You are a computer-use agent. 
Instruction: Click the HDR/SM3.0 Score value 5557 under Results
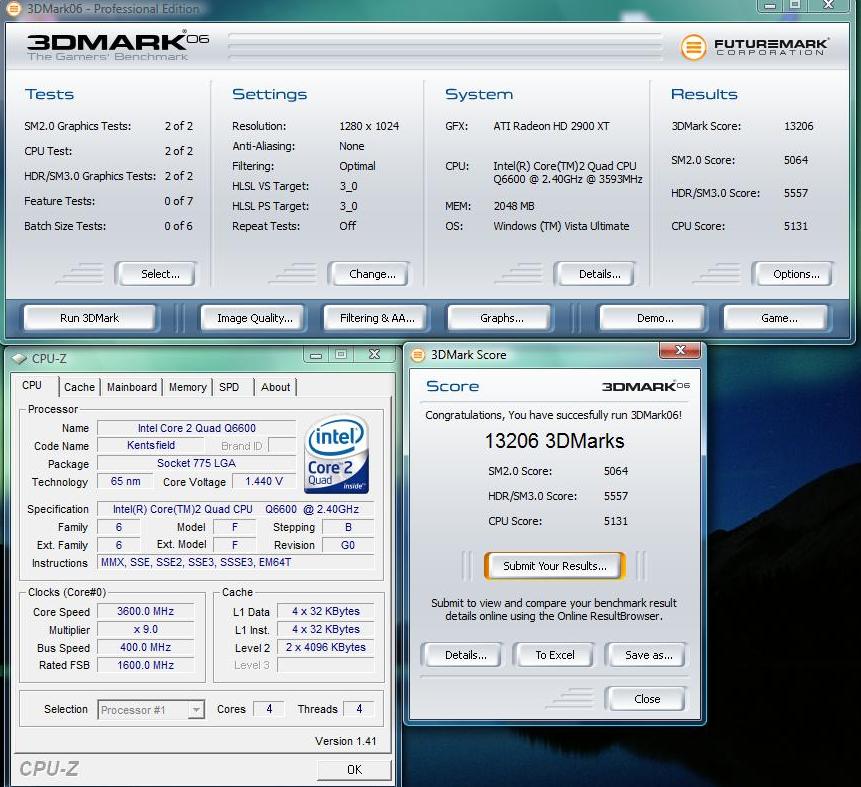coord(796,193)
